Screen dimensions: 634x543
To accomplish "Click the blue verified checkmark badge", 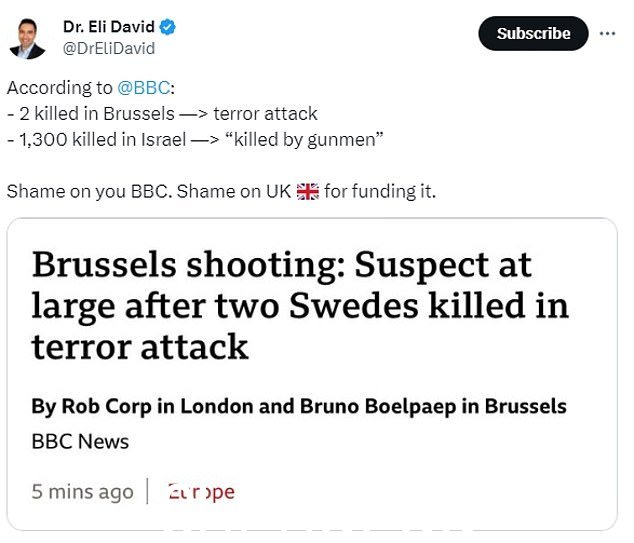I will tap(167, 27).
